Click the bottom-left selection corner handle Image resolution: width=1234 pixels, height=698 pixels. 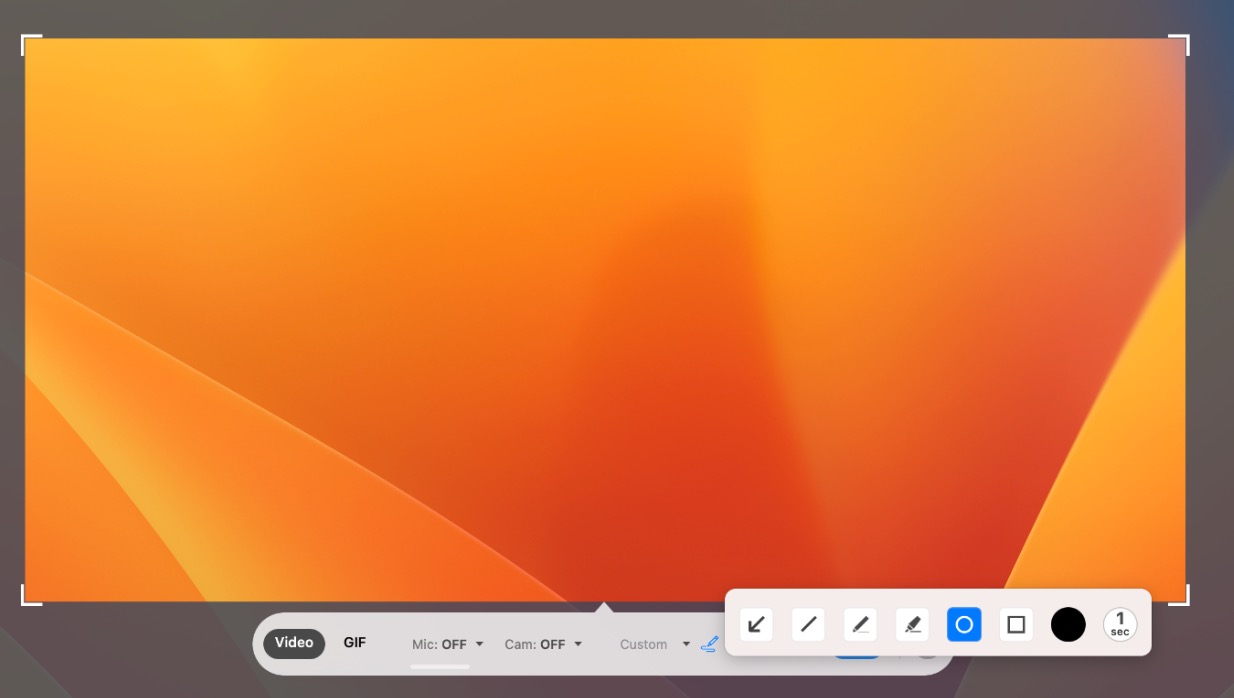pyautogui.click(x=31, y=595)
